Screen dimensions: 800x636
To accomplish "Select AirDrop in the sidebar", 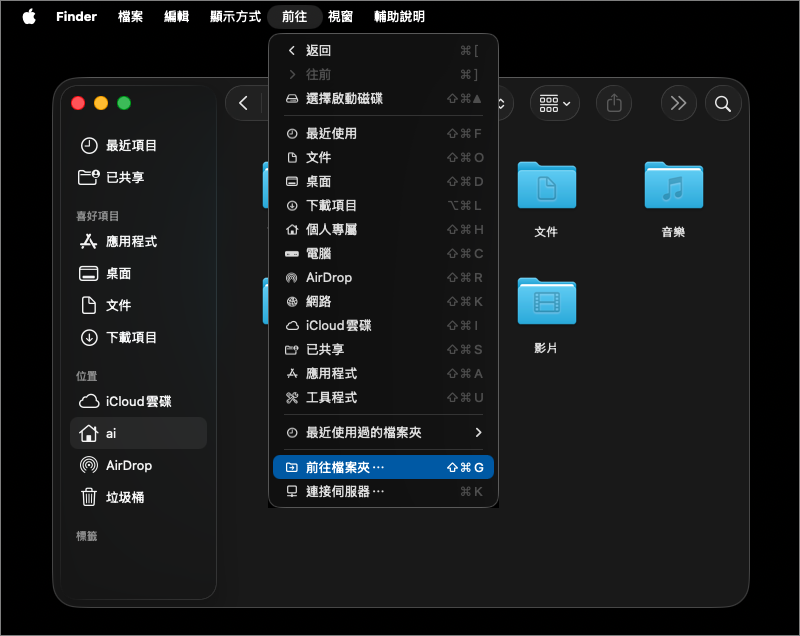I will (128, 465).
